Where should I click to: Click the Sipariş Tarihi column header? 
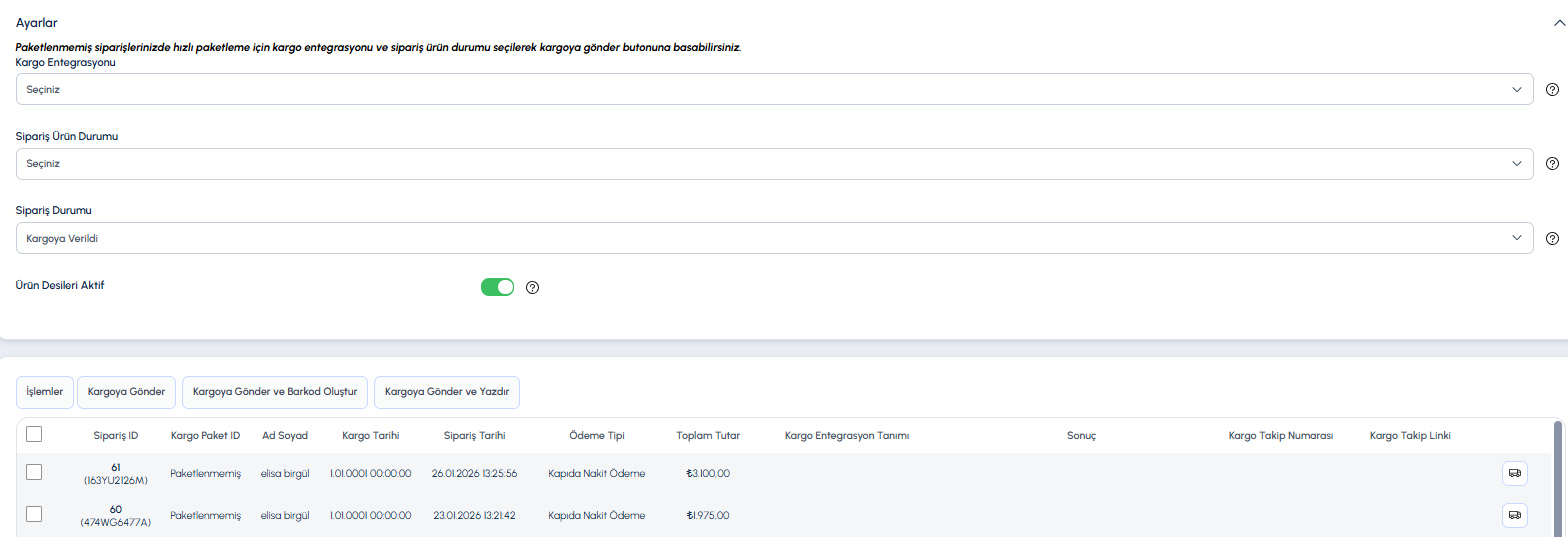[474, 436]
